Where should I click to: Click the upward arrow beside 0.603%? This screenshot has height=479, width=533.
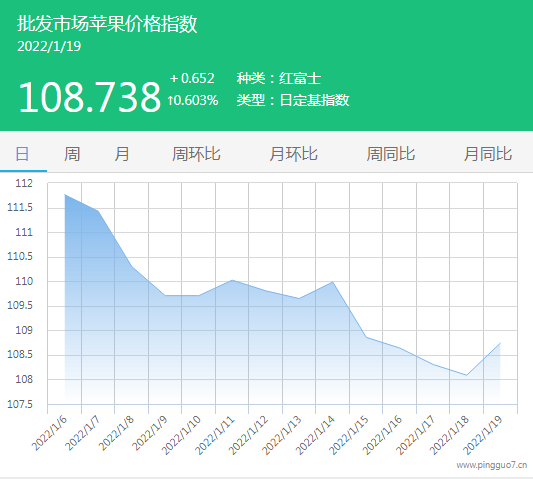(x=171, y=100)
